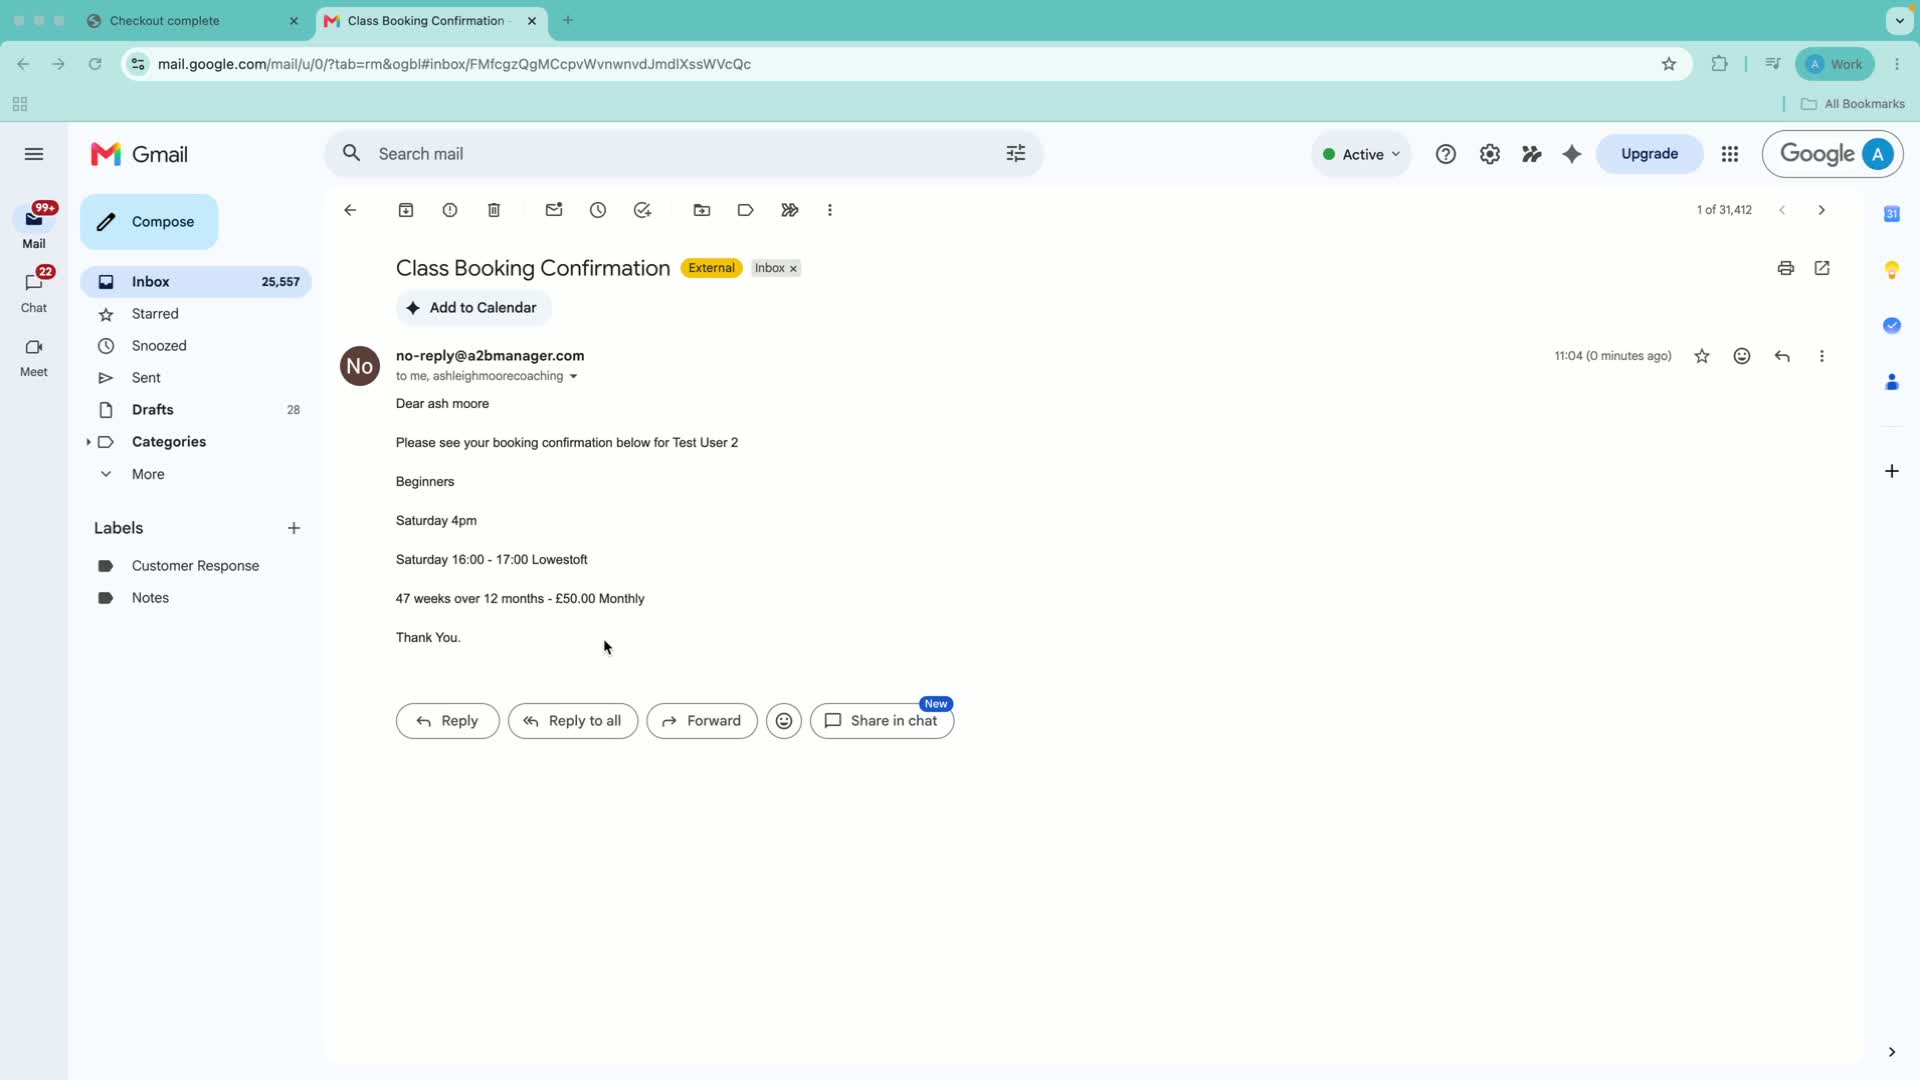Print the email using the printer icon
1920x1080 pixels.
(1786, 268)
